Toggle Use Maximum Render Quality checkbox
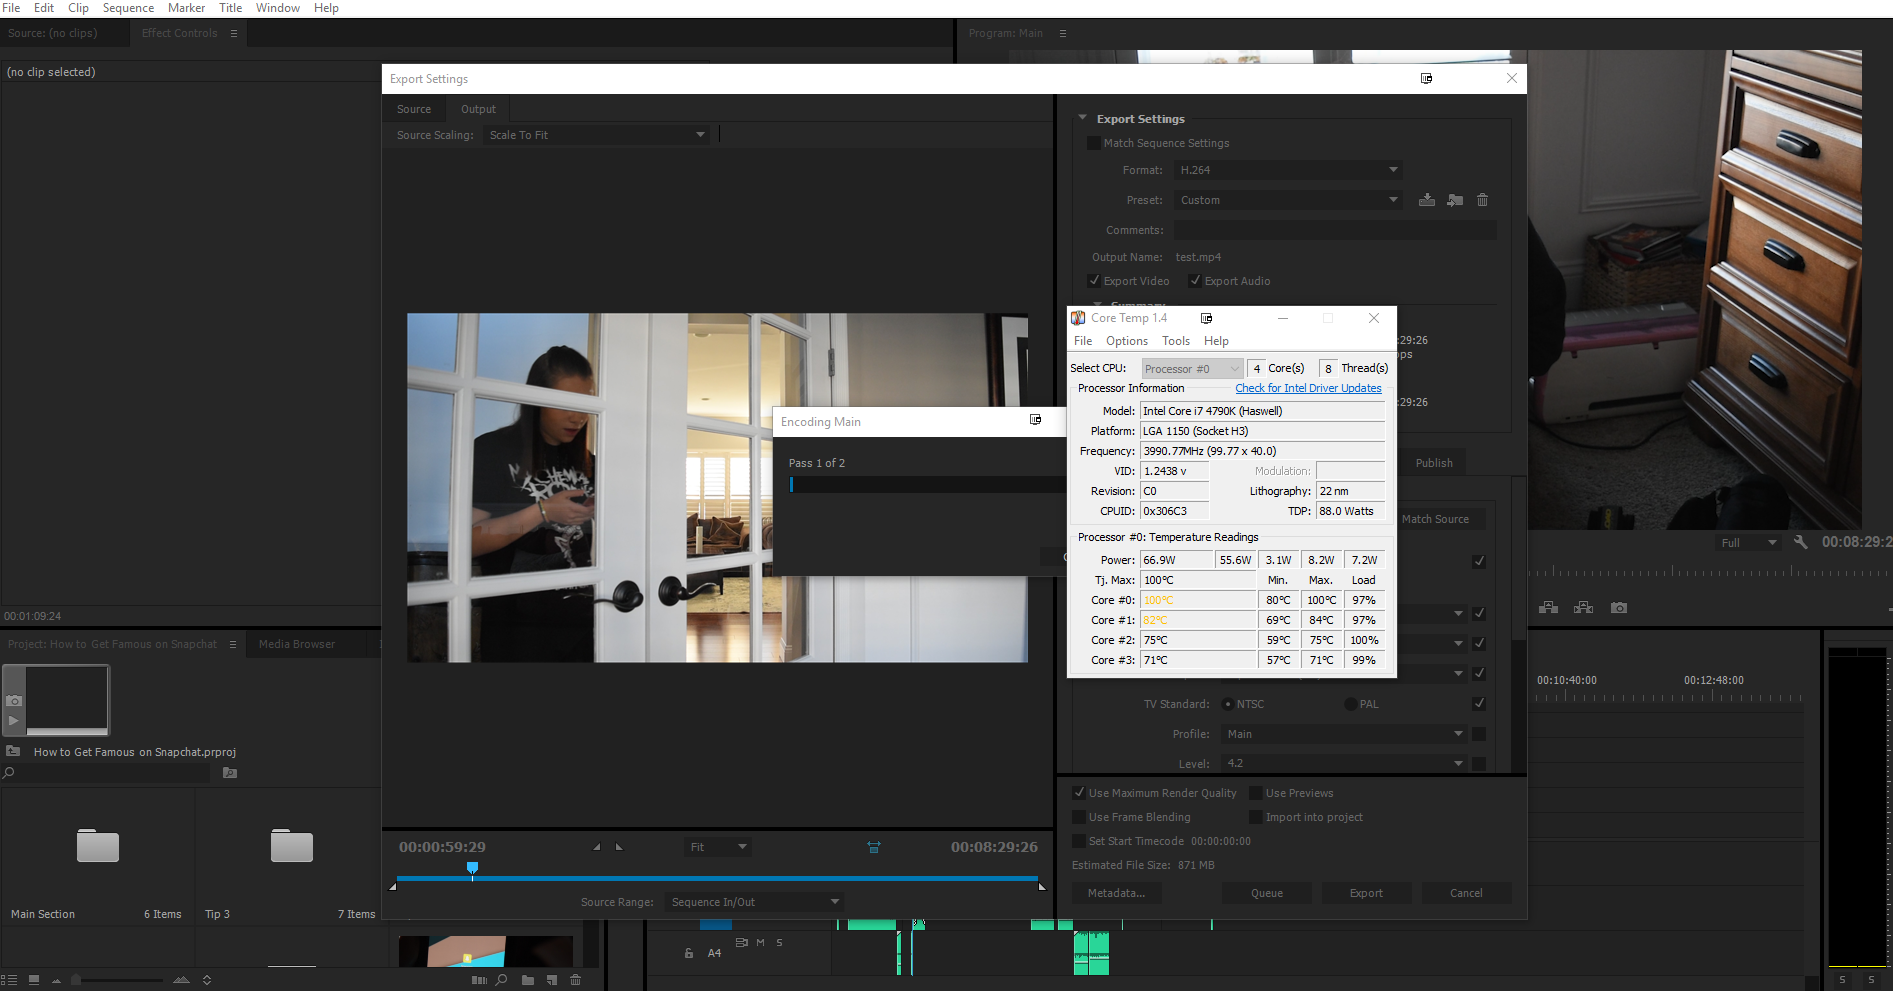1893x991 pixels. coord(1079,793)
